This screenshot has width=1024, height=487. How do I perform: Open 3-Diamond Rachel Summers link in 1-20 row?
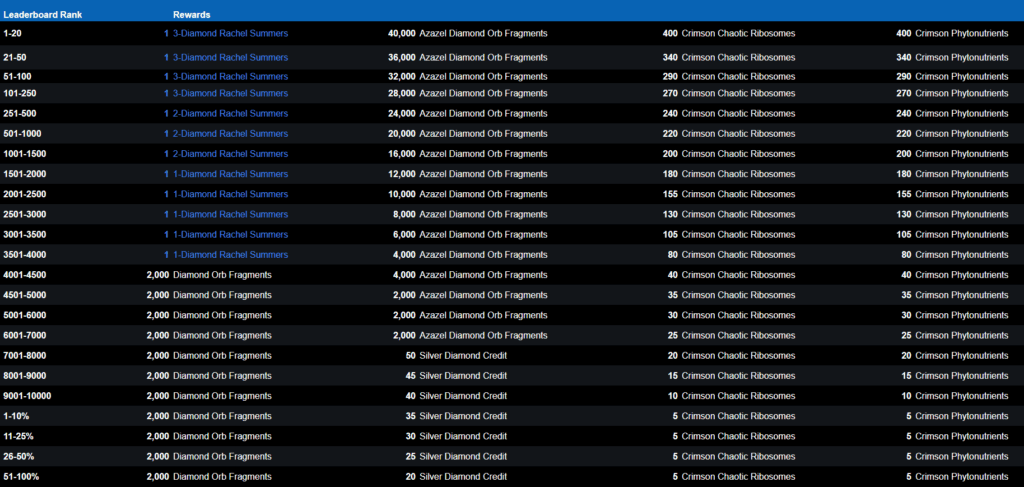[x=230, y=33]
